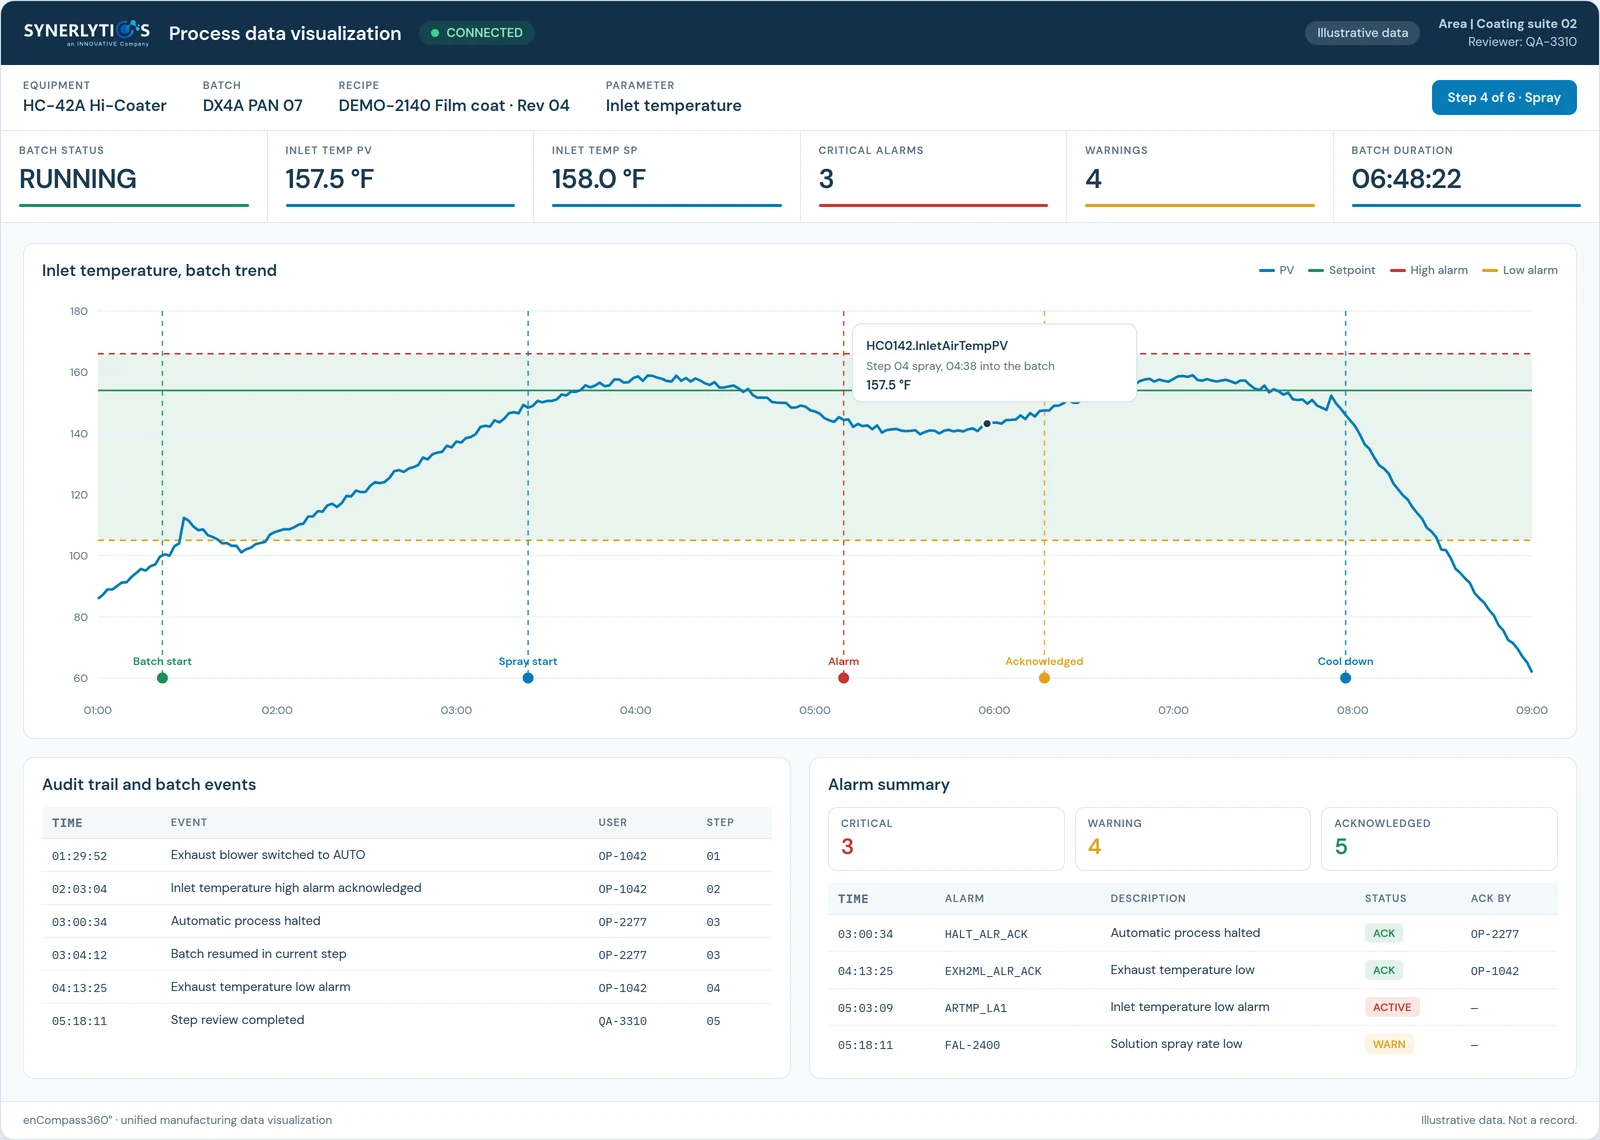The height and width of the screenshot is (1140, 1600).
Task: Select the Cool down marker dot
Action: [x=1345, y=678]
